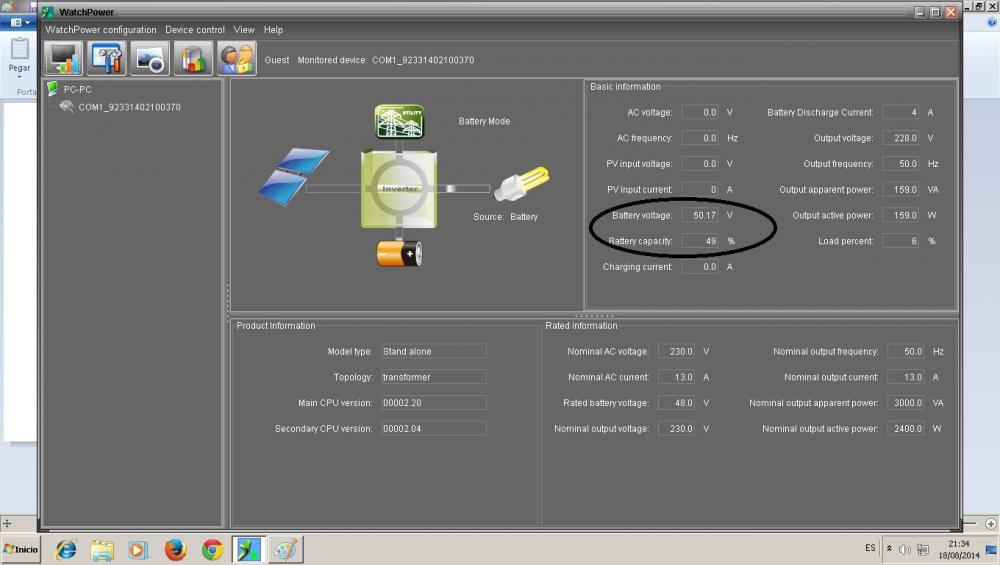Click the light bulb load icon

[522, 184]
